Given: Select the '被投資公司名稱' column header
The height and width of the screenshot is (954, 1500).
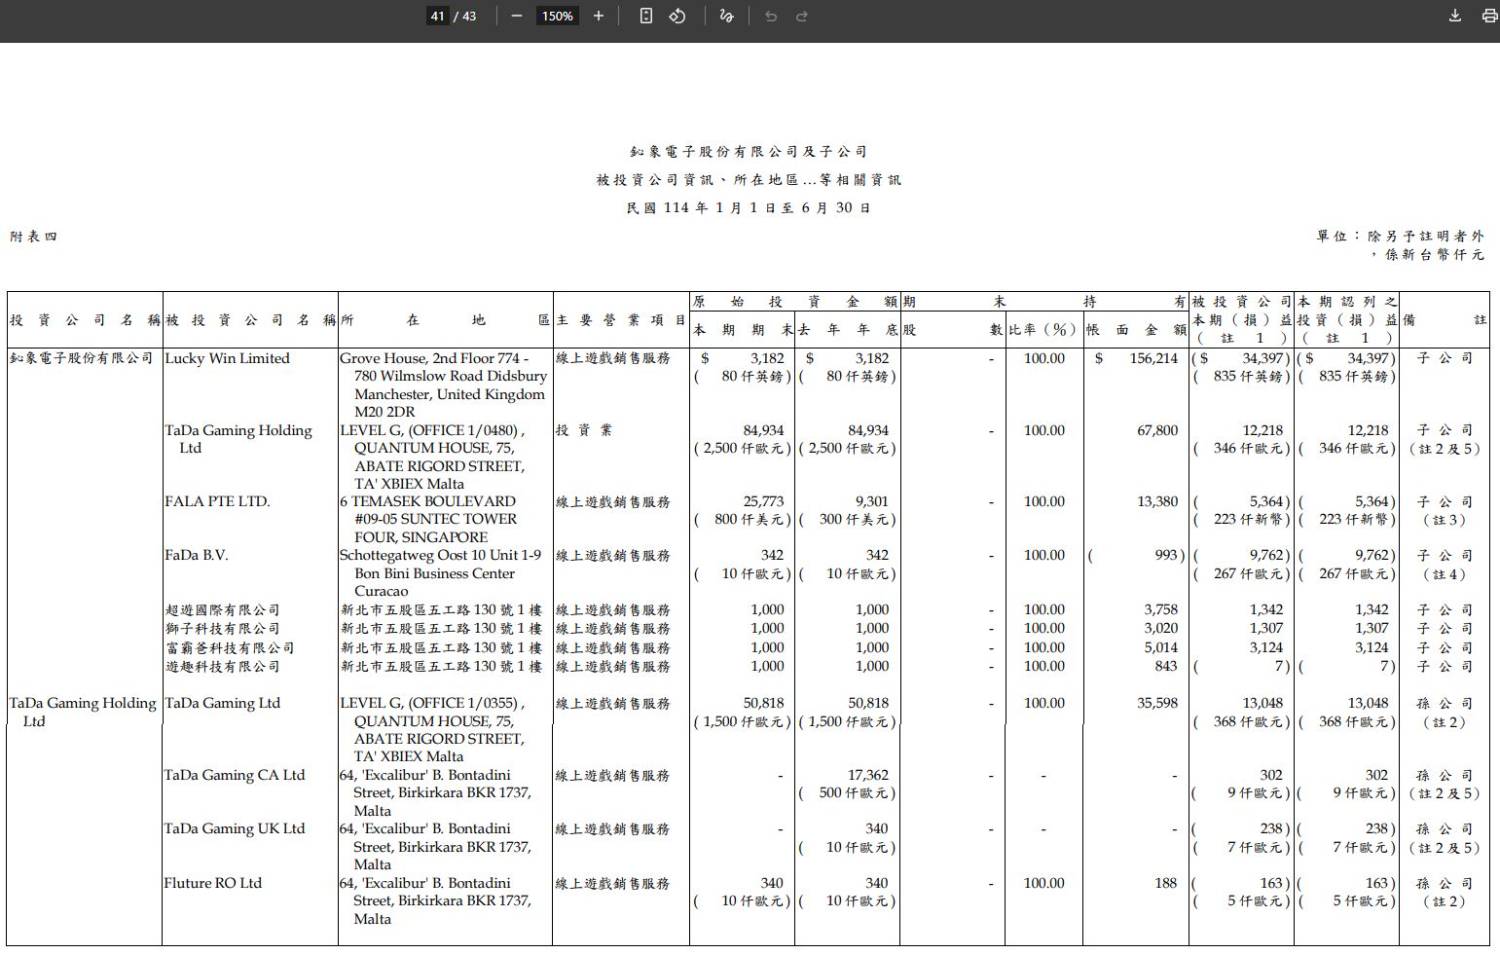Looking at the screenshot, I should [x=250, y=320].
